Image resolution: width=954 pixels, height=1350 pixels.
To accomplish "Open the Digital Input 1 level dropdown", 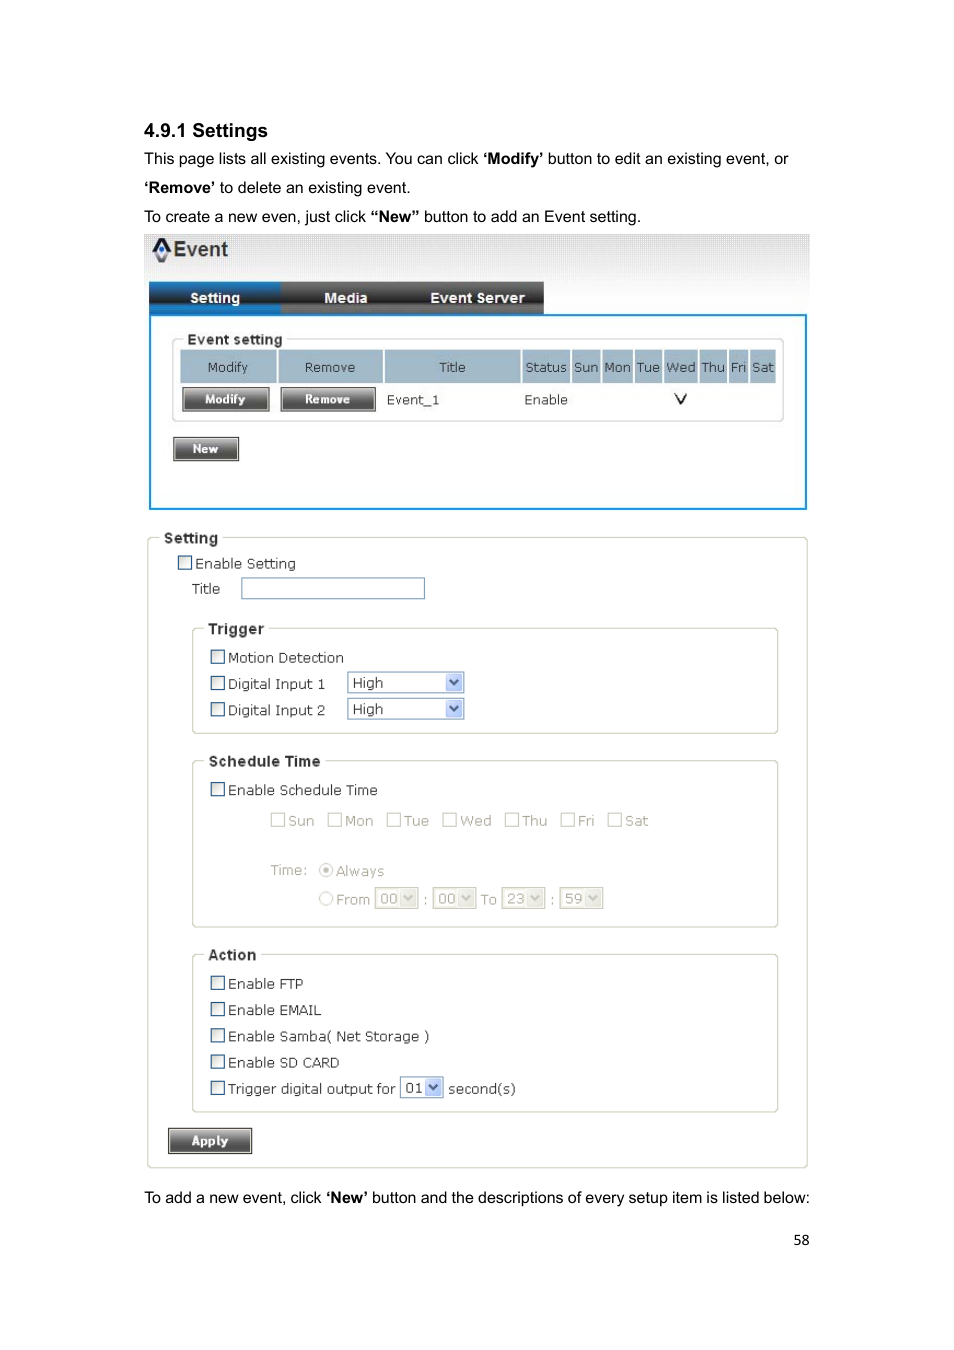I will (406, 683).
